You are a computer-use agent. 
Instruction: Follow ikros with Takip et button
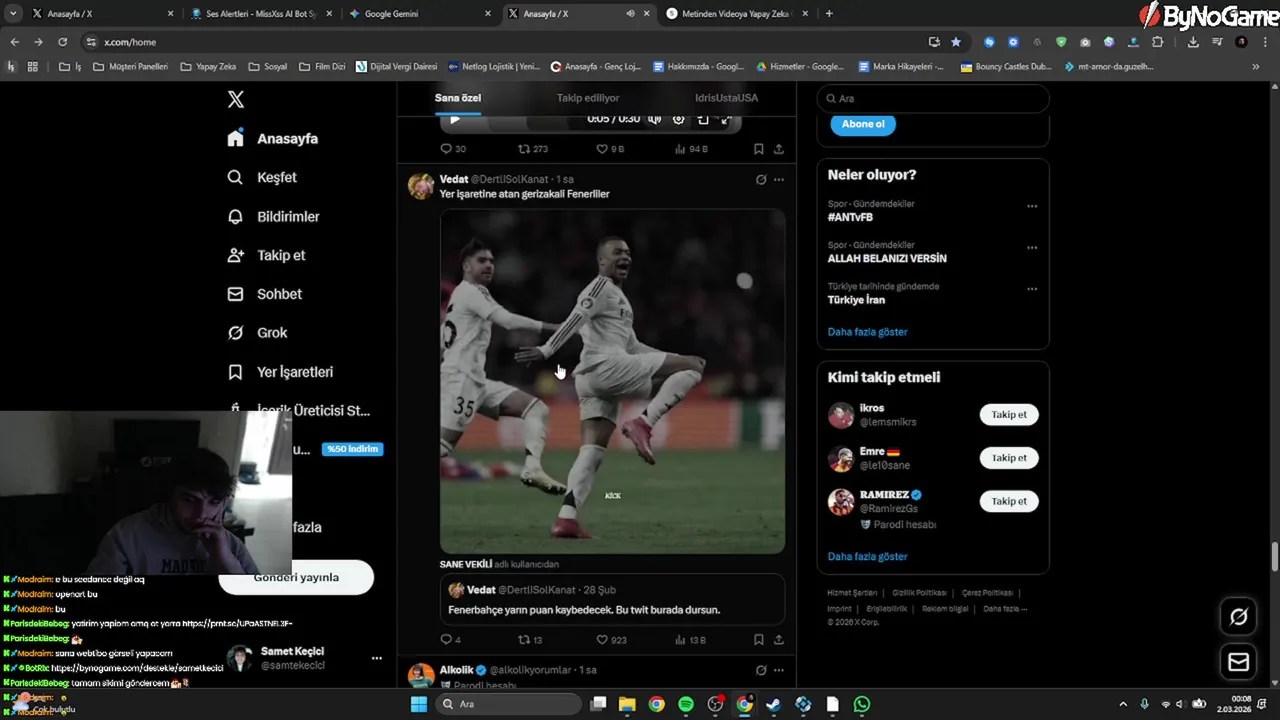pyautogui.click(x=1009, y=414)
